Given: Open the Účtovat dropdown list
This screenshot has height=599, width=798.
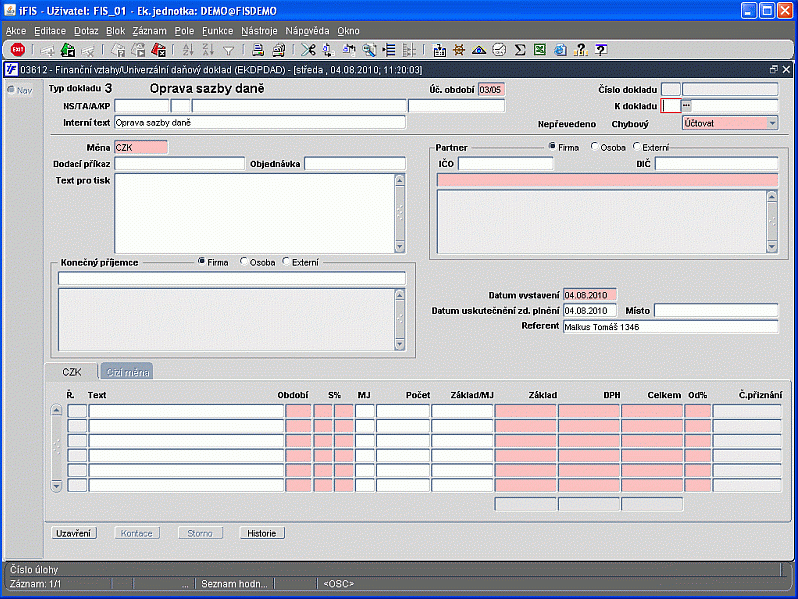Looking at the screenshot, I should pos(772,123).
